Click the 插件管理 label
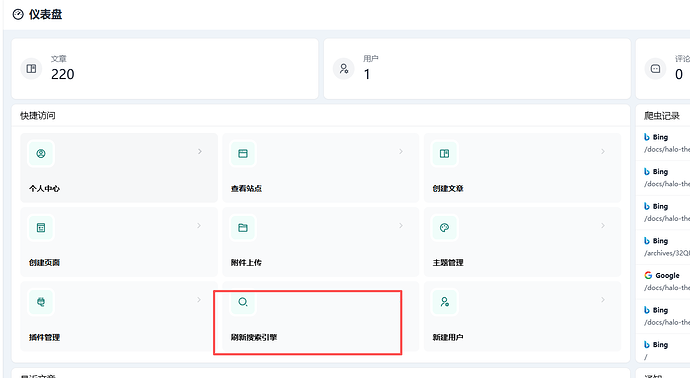 click(44, 338)
